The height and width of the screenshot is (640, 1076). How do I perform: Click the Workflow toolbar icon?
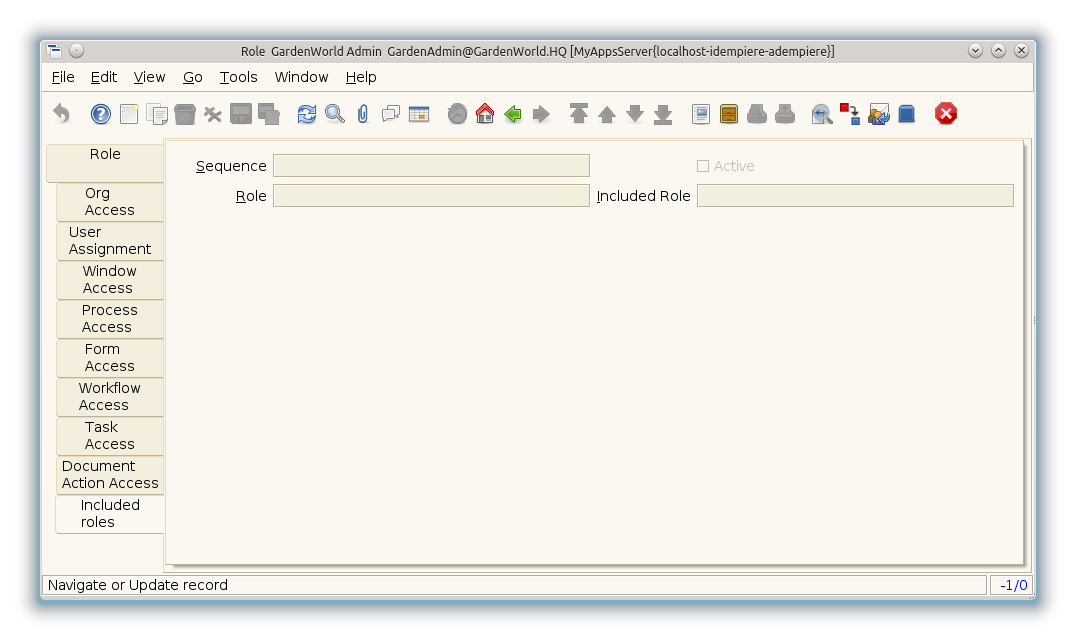click(x=851, y=114)
